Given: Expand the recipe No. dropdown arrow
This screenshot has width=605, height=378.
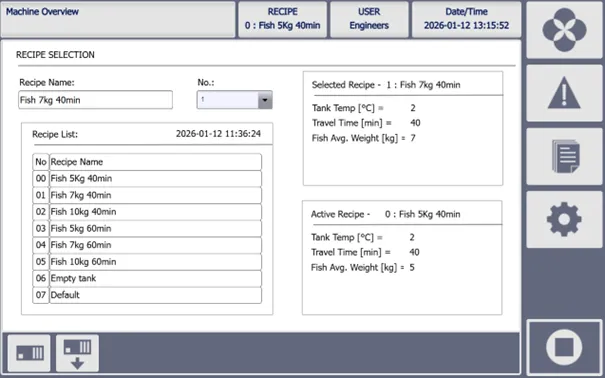Looking at the screenshot, I should [265, 100].
